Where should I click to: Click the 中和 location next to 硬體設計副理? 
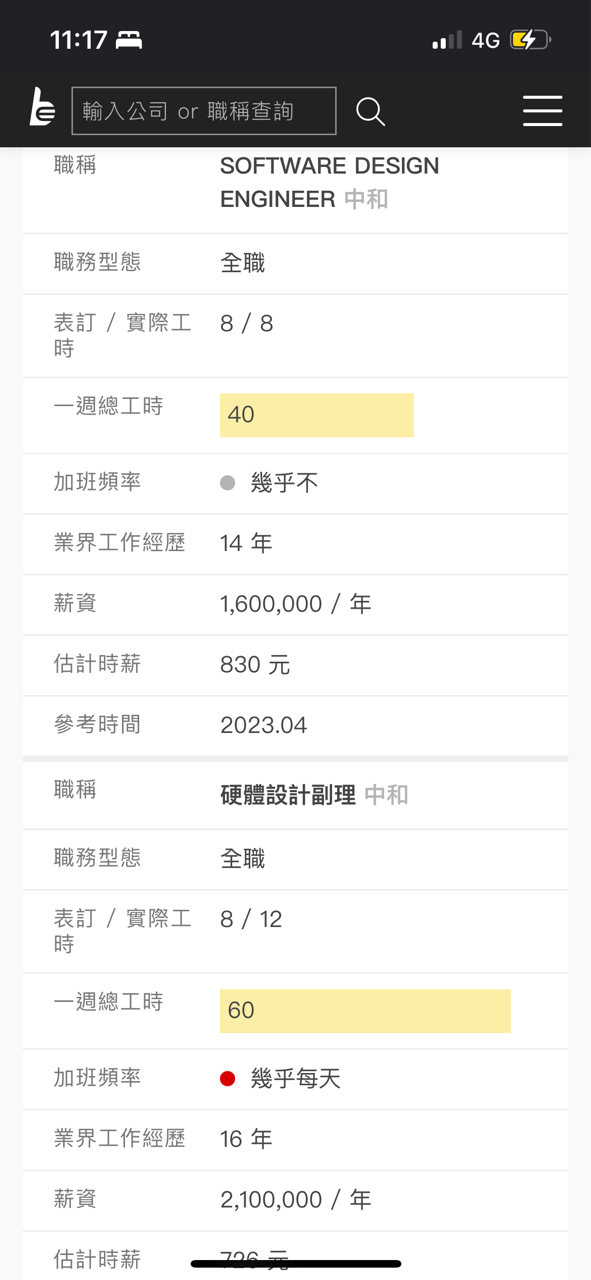click(386, 795)
